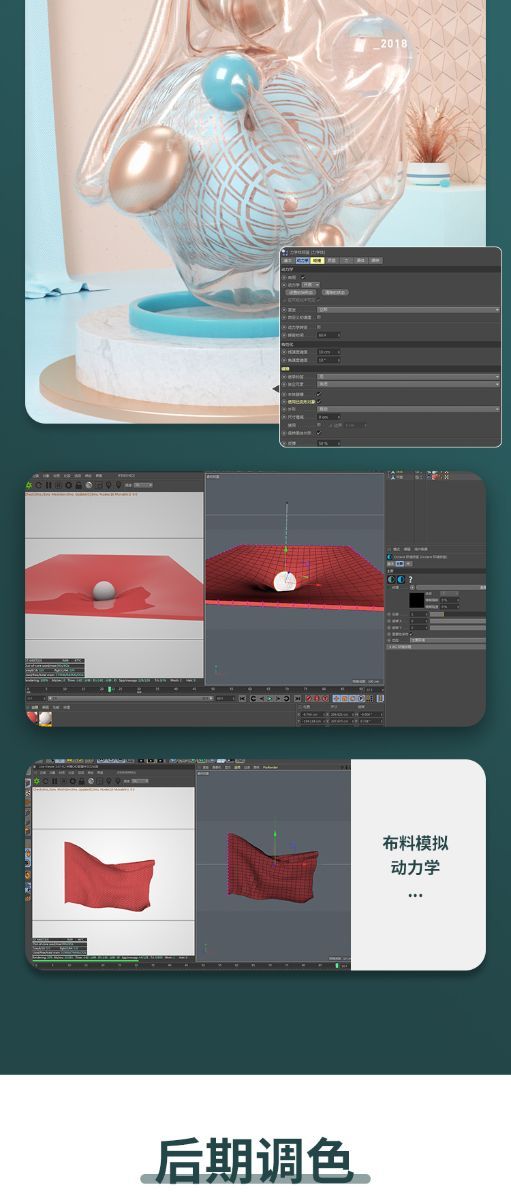511x1200 pixels.
Task: Click the black color swatch in attributes panel
Action: click(416, 599)
